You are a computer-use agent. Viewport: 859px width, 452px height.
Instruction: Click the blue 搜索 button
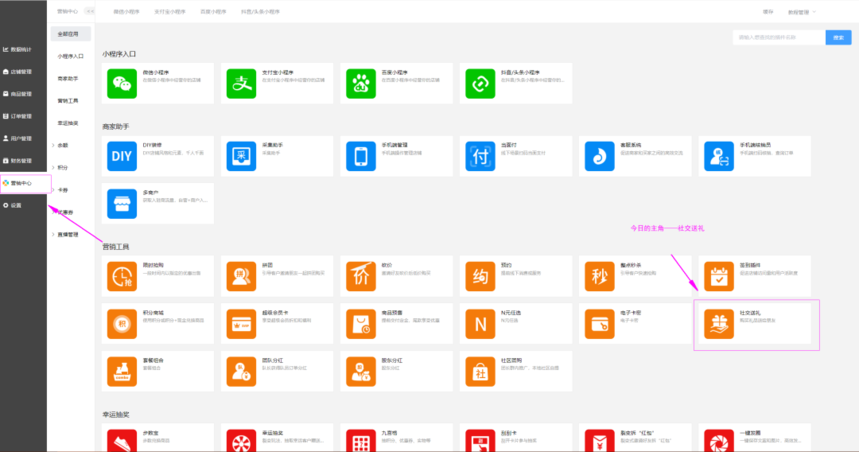838,37
